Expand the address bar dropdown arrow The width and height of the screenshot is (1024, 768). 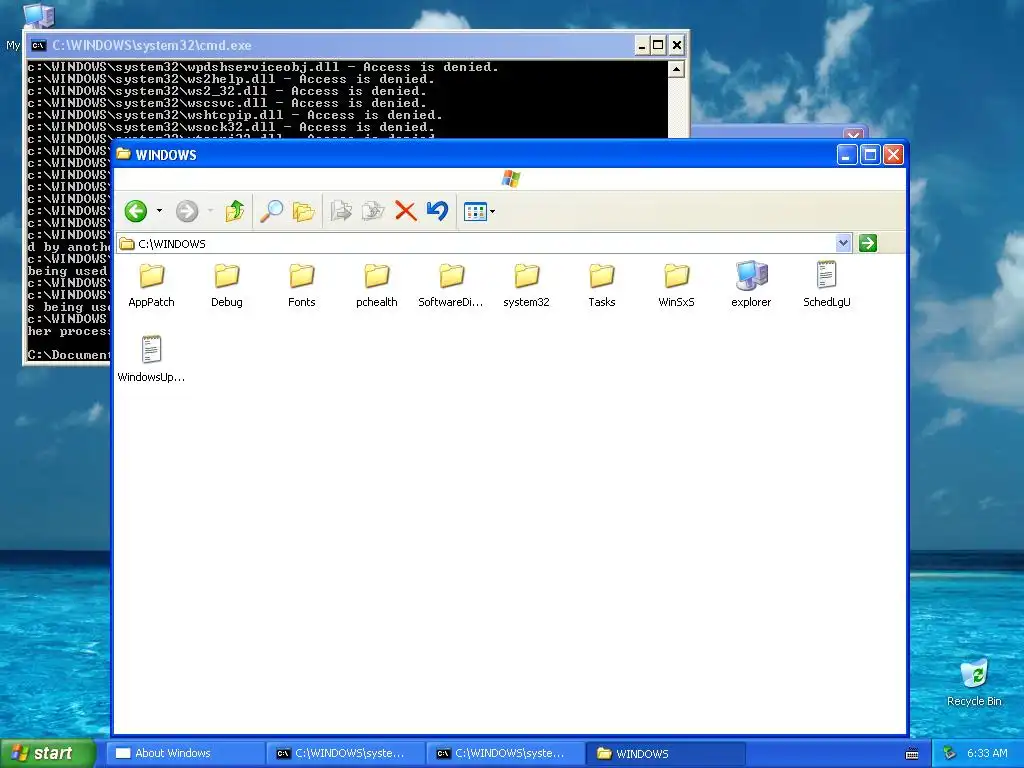tap(843, 243)
